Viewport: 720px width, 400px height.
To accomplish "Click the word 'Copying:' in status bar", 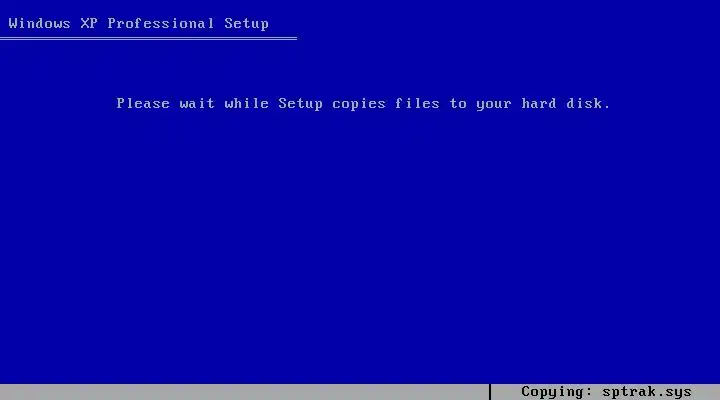I will (557, 392).
